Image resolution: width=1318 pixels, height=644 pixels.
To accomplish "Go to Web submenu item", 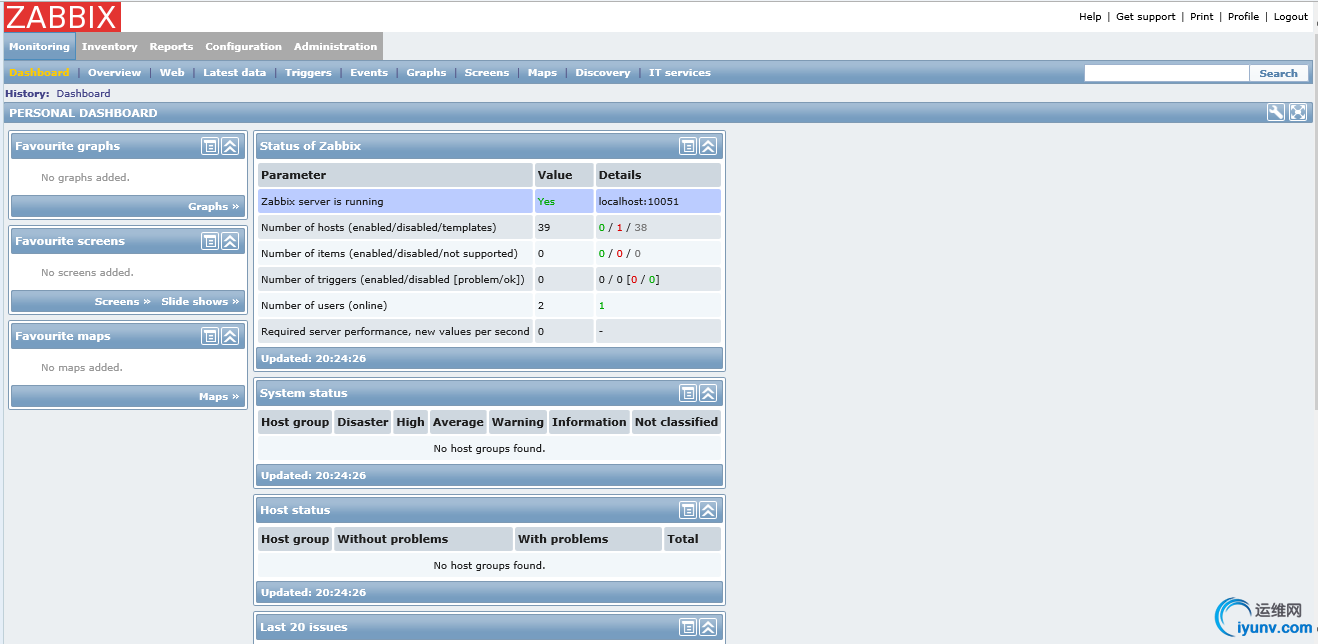I will (172, 72).
